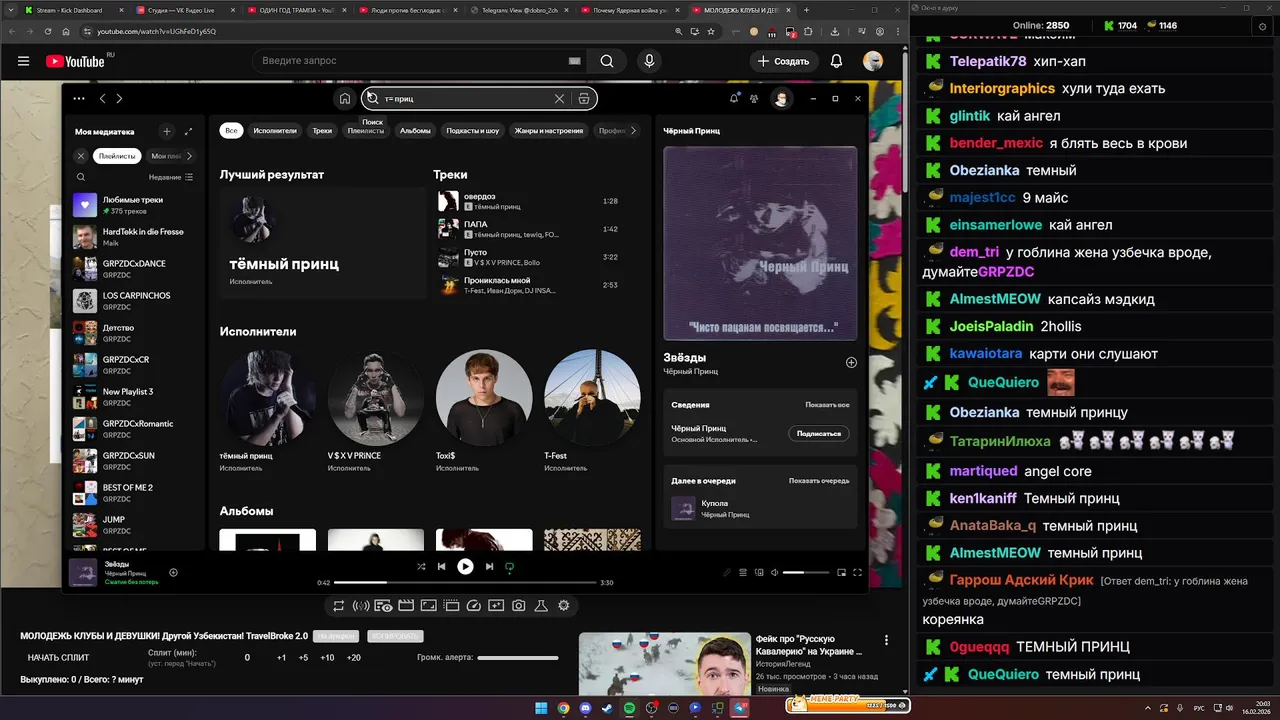Open YouTube notifications bell
1280x720 pixels.
tap(836, 61)
